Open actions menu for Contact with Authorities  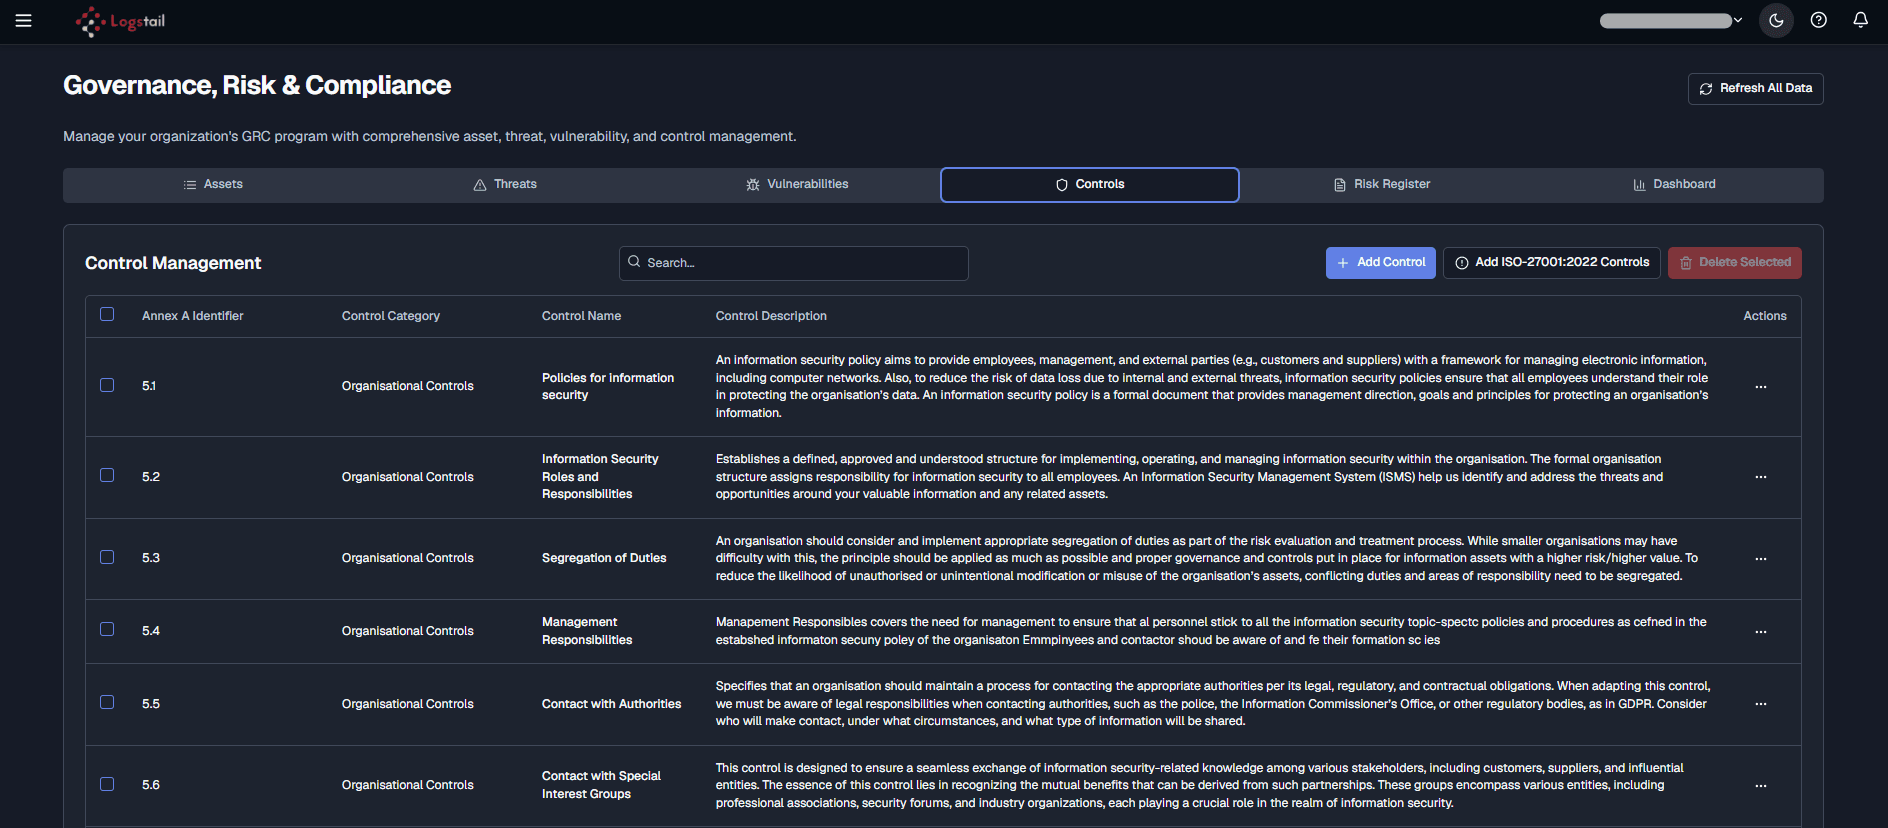click(x=1761, y=704)
